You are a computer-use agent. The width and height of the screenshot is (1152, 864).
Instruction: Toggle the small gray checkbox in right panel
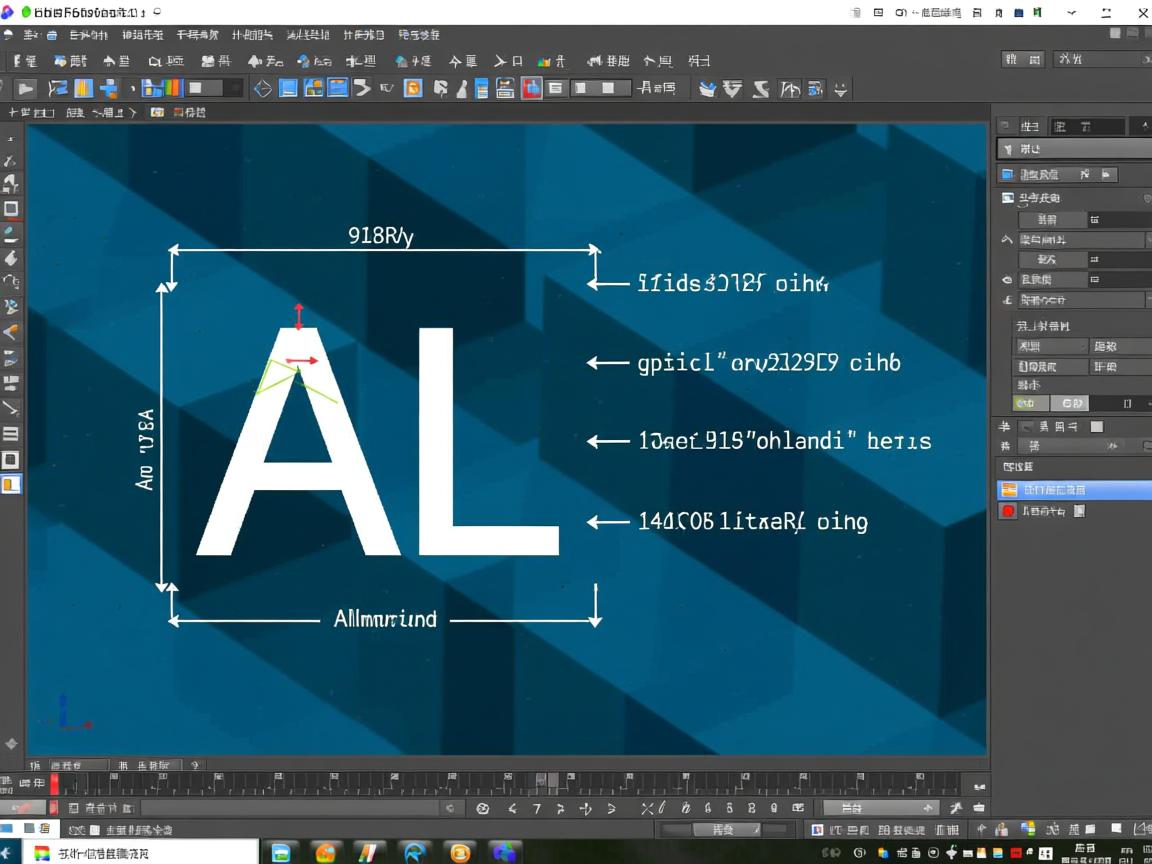(1096, 427)
